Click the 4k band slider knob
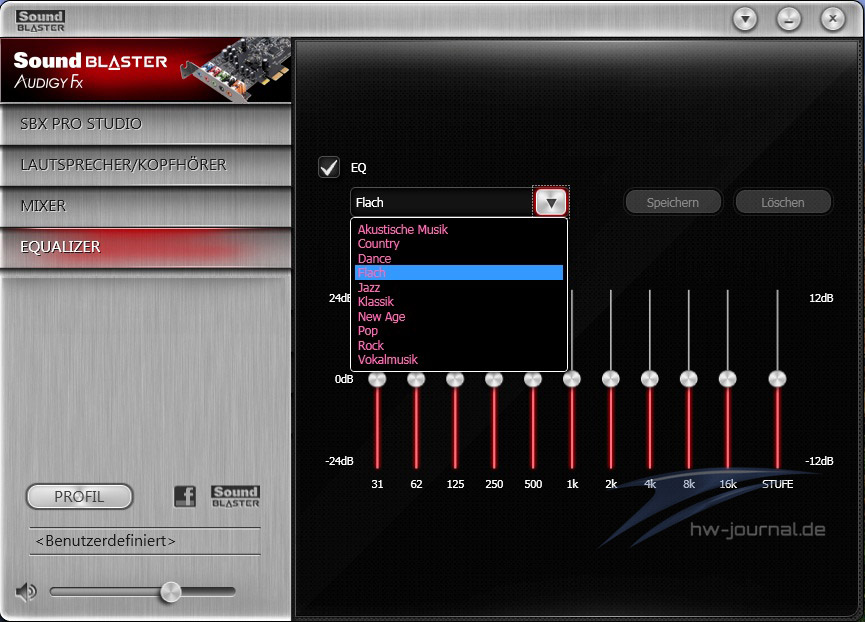The width and height of the screenshot is (865, 622). tap(650, 379)
